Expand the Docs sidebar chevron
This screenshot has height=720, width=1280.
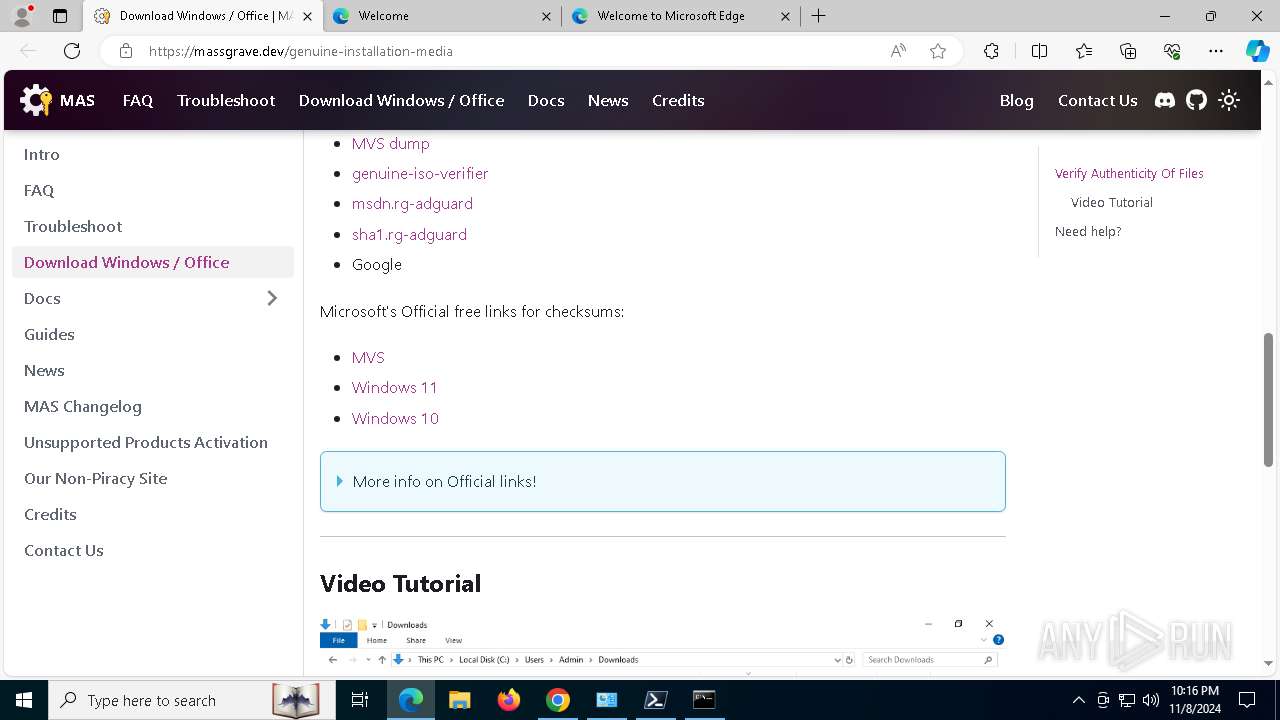272,298
